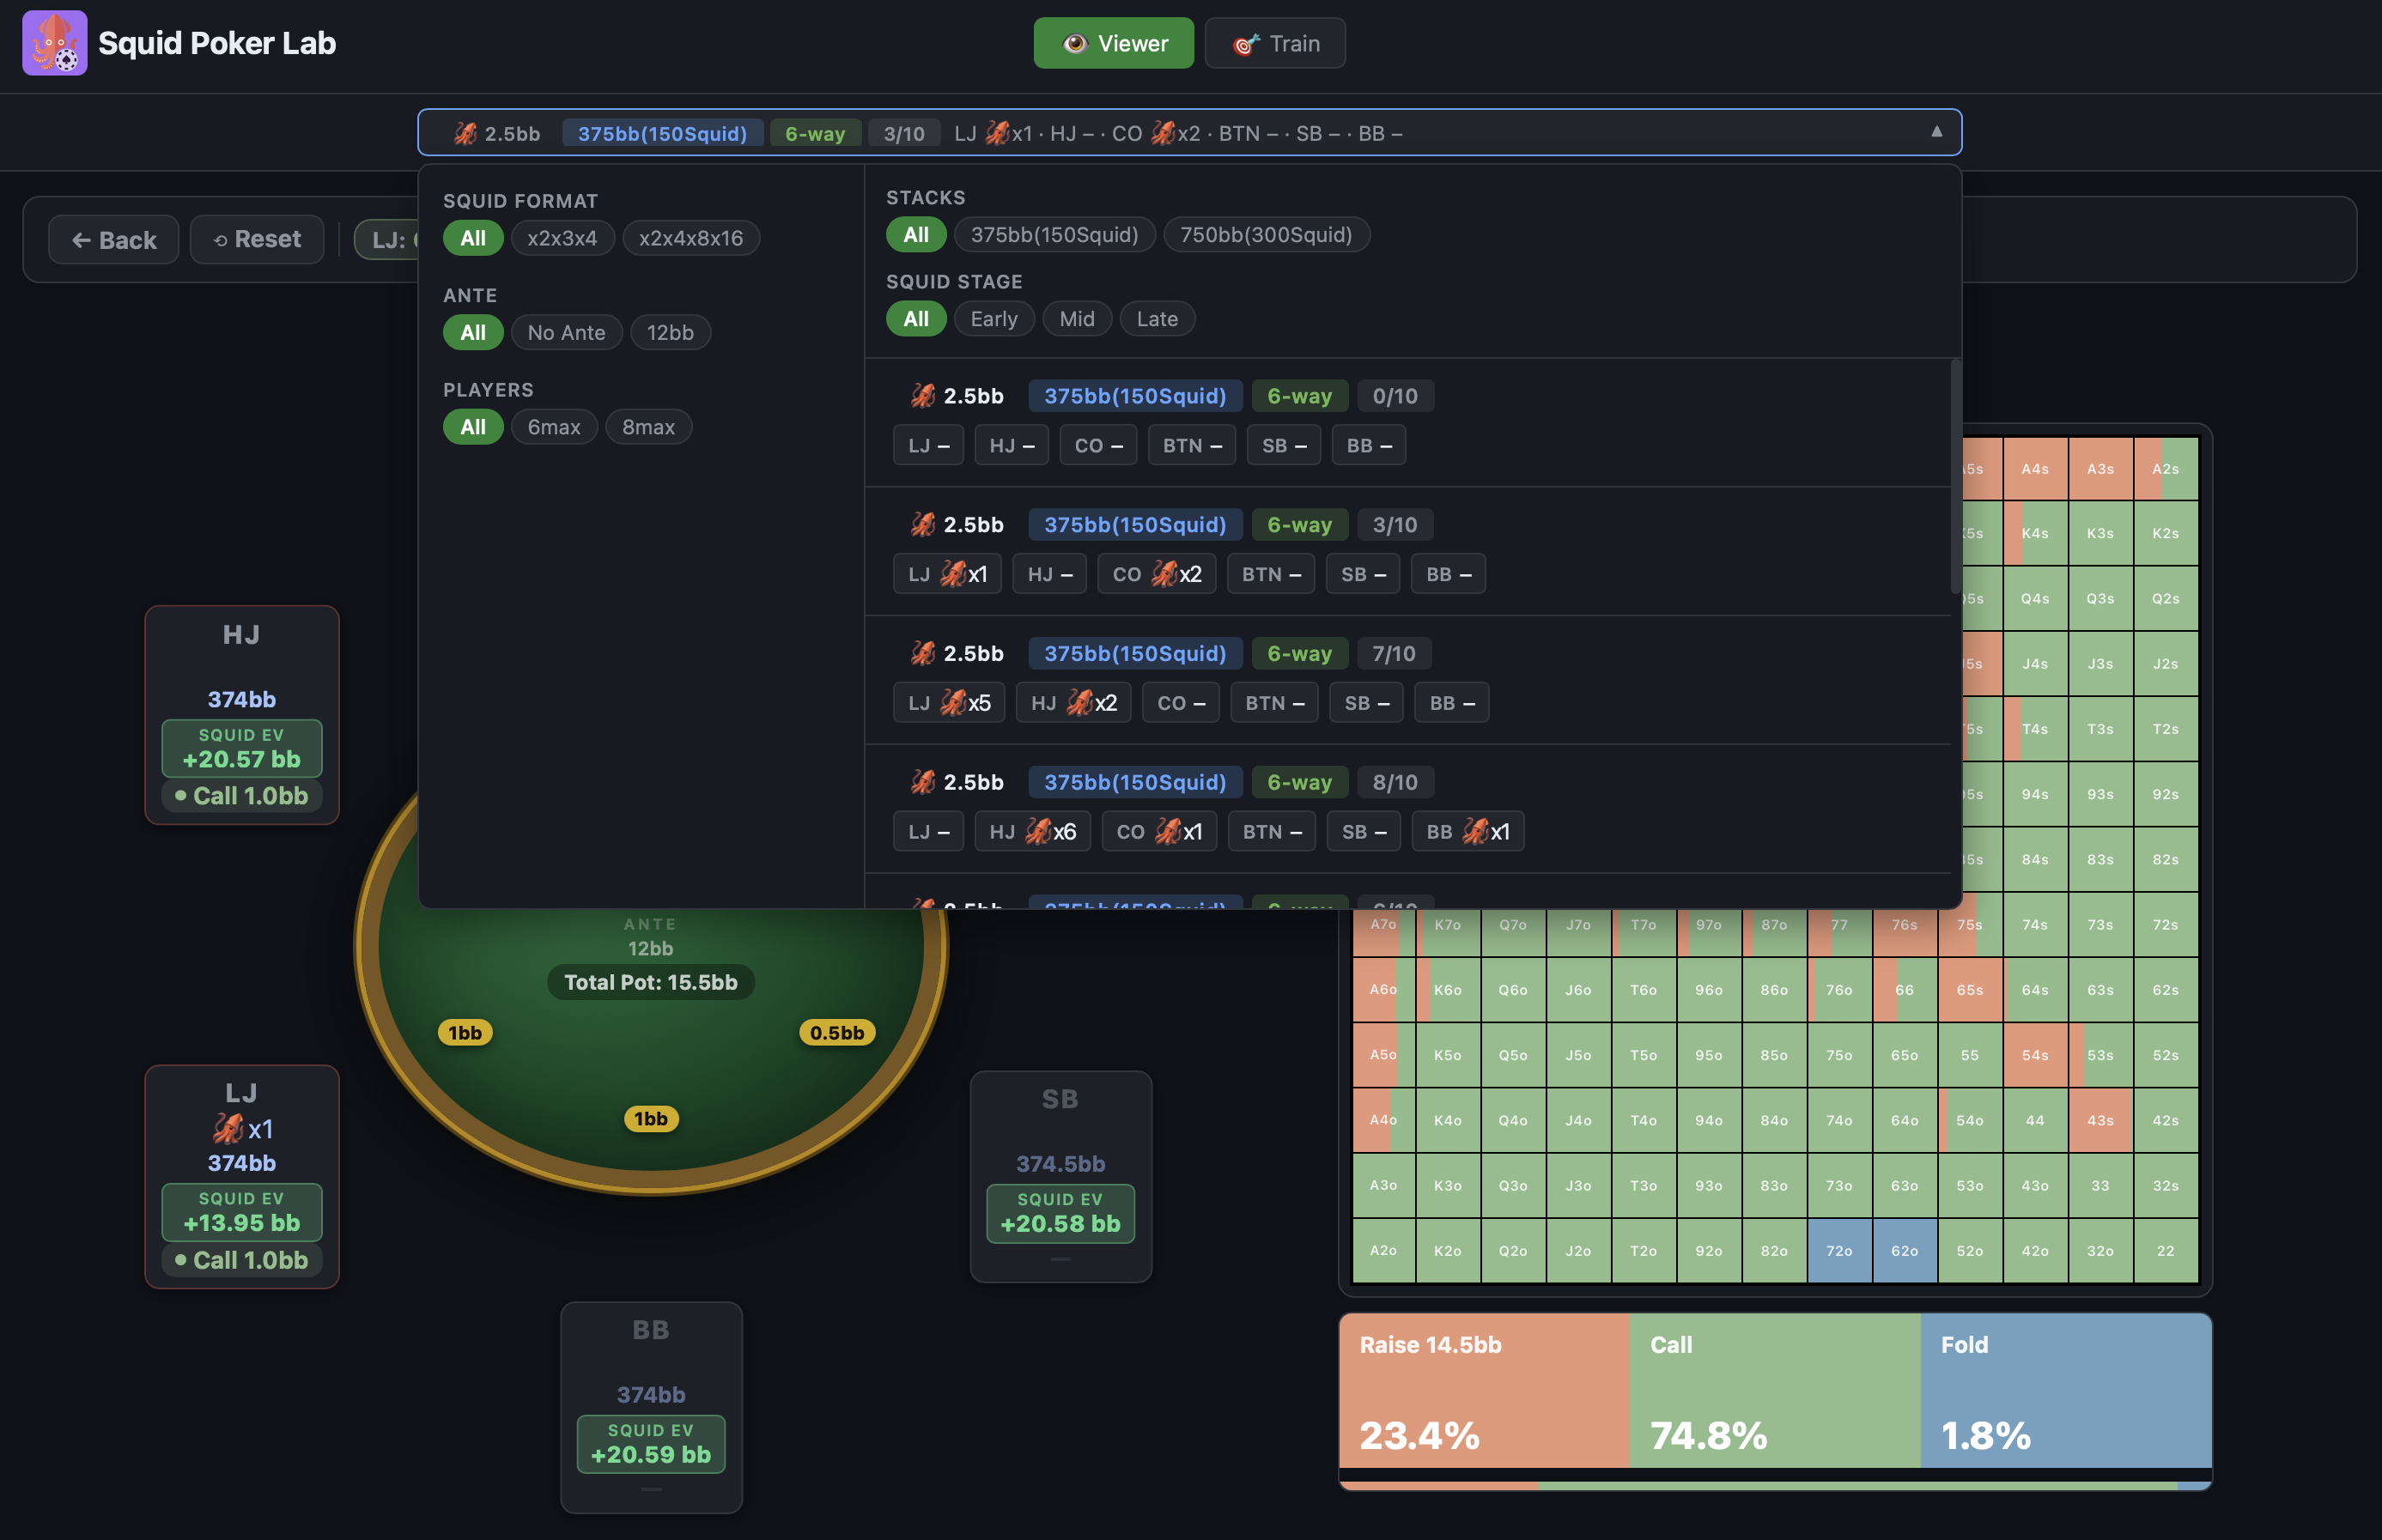Click the squid icon on CO x2 badge in 3/10 scenario
Viewport: 2382px width, 1540px height.
(x=1167, y=573)
